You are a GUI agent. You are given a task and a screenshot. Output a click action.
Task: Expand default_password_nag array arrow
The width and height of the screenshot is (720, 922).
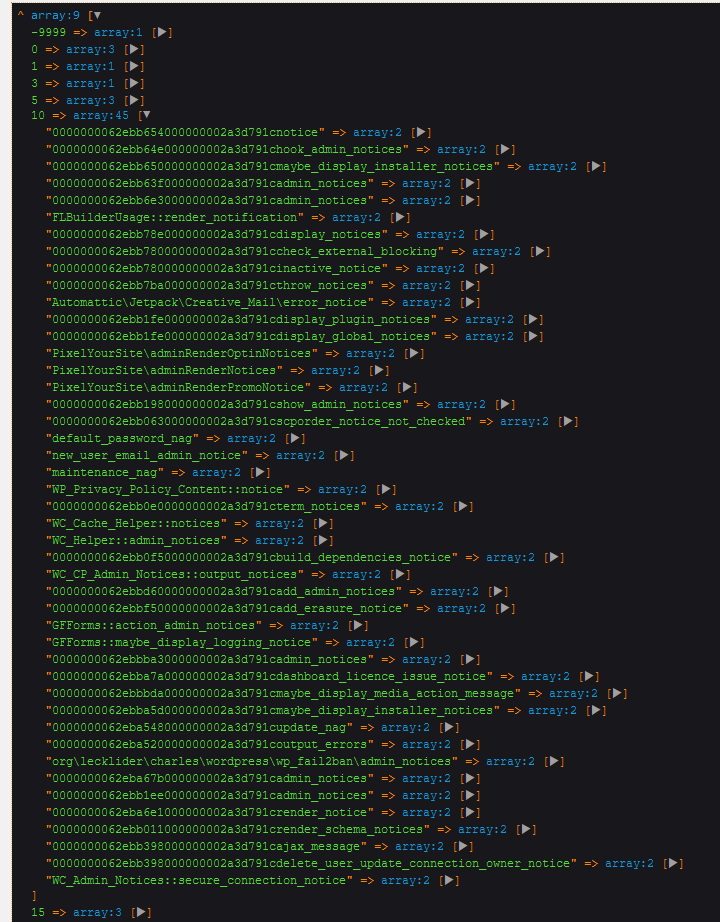295,439
